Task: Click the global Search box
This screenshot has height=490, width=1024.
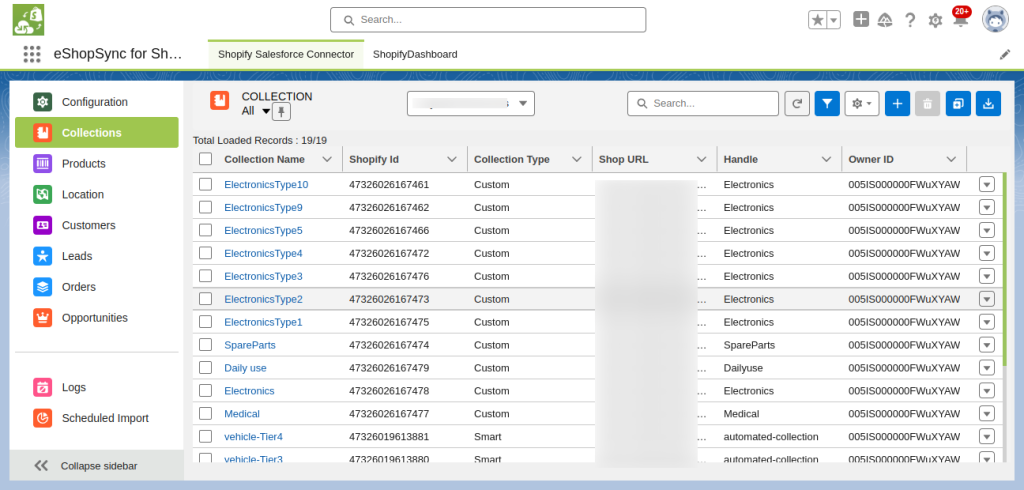Action: pos(488,20)
